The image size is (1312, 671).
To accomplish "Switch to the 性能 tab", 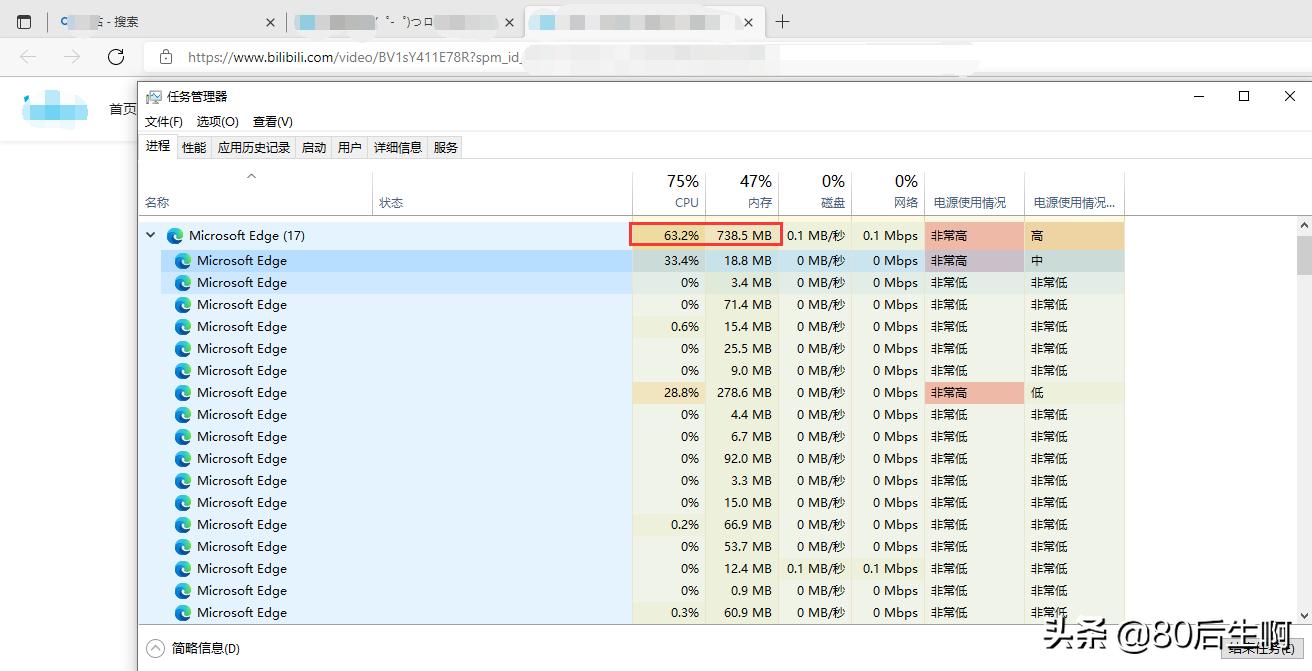I will [194, 148].
